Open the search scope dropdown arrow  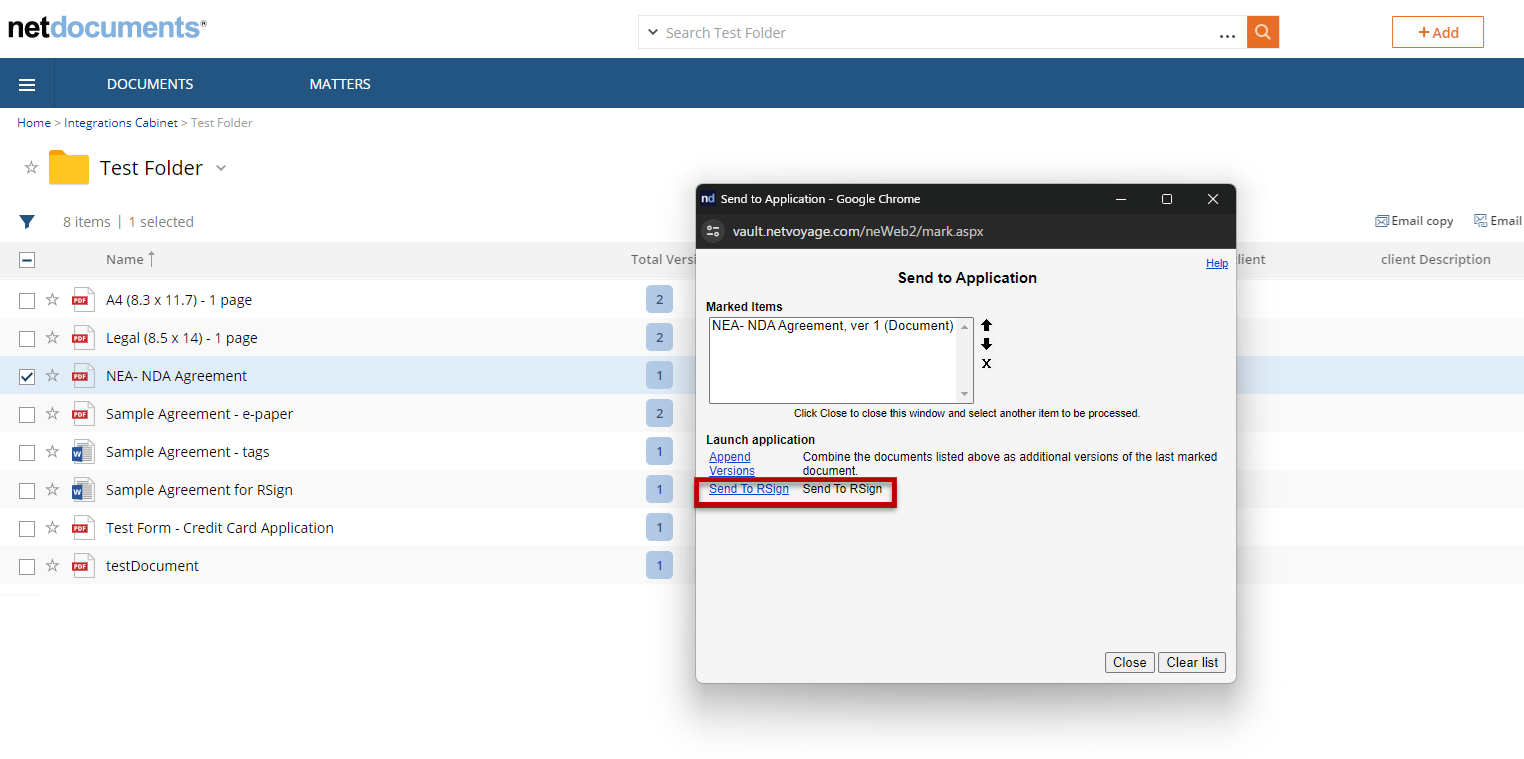[652, 32]
